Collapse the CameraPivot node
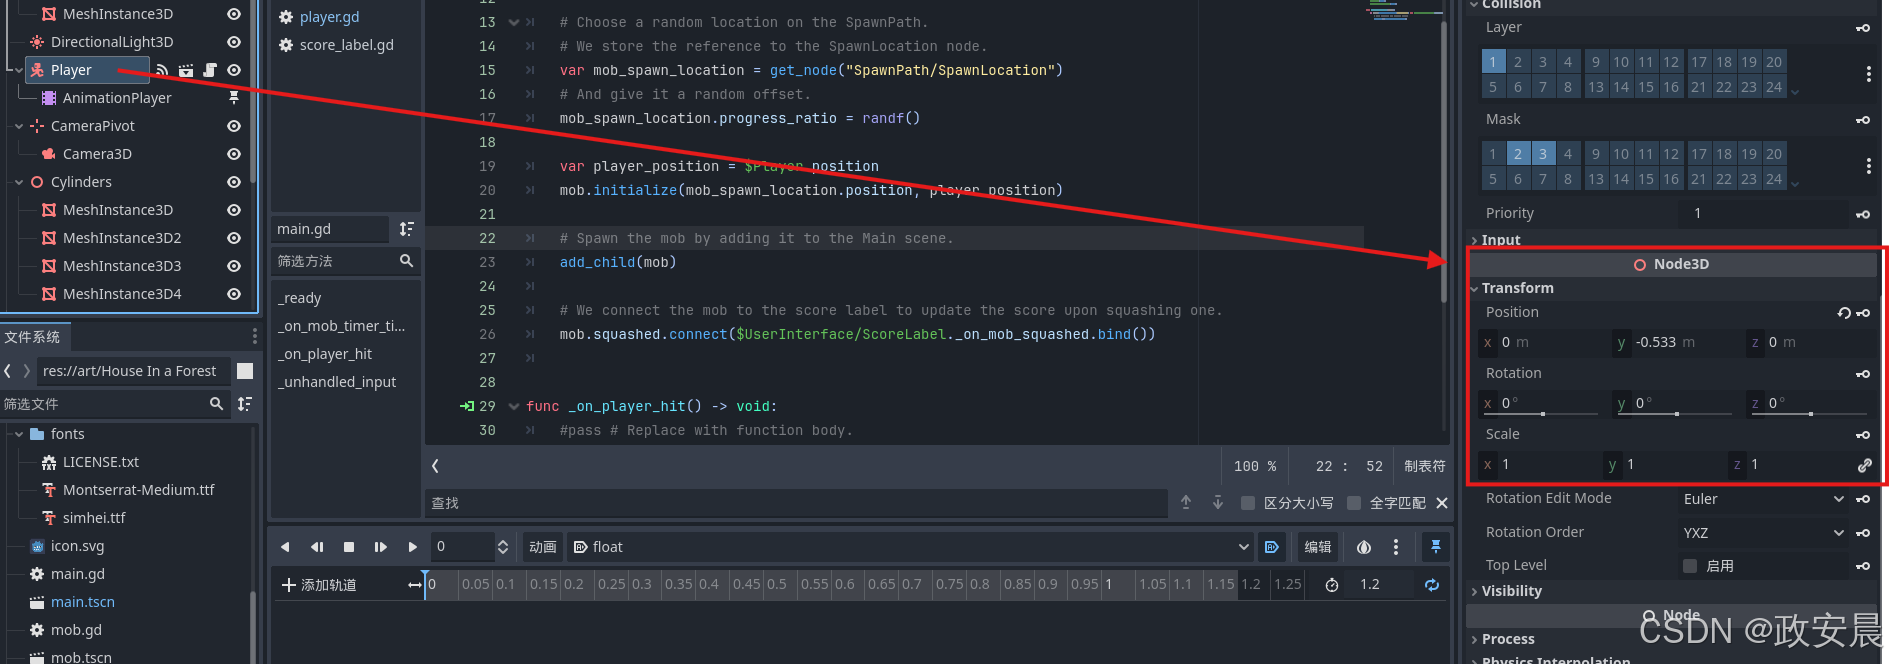 [x=19, y=126]
